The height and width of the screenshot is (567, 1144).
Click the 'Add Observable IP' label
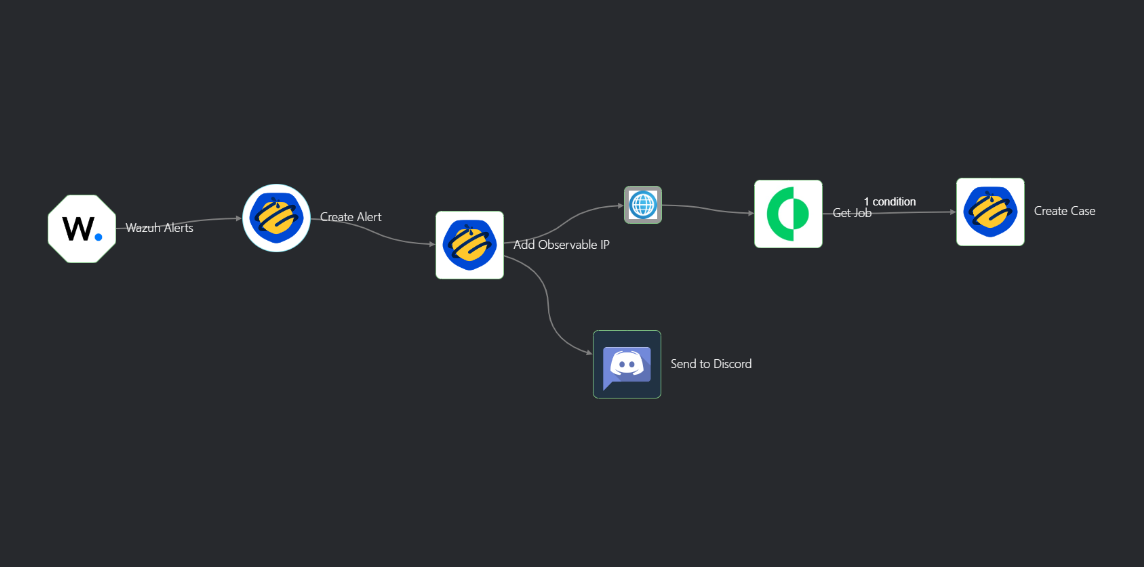click(561, 244)
